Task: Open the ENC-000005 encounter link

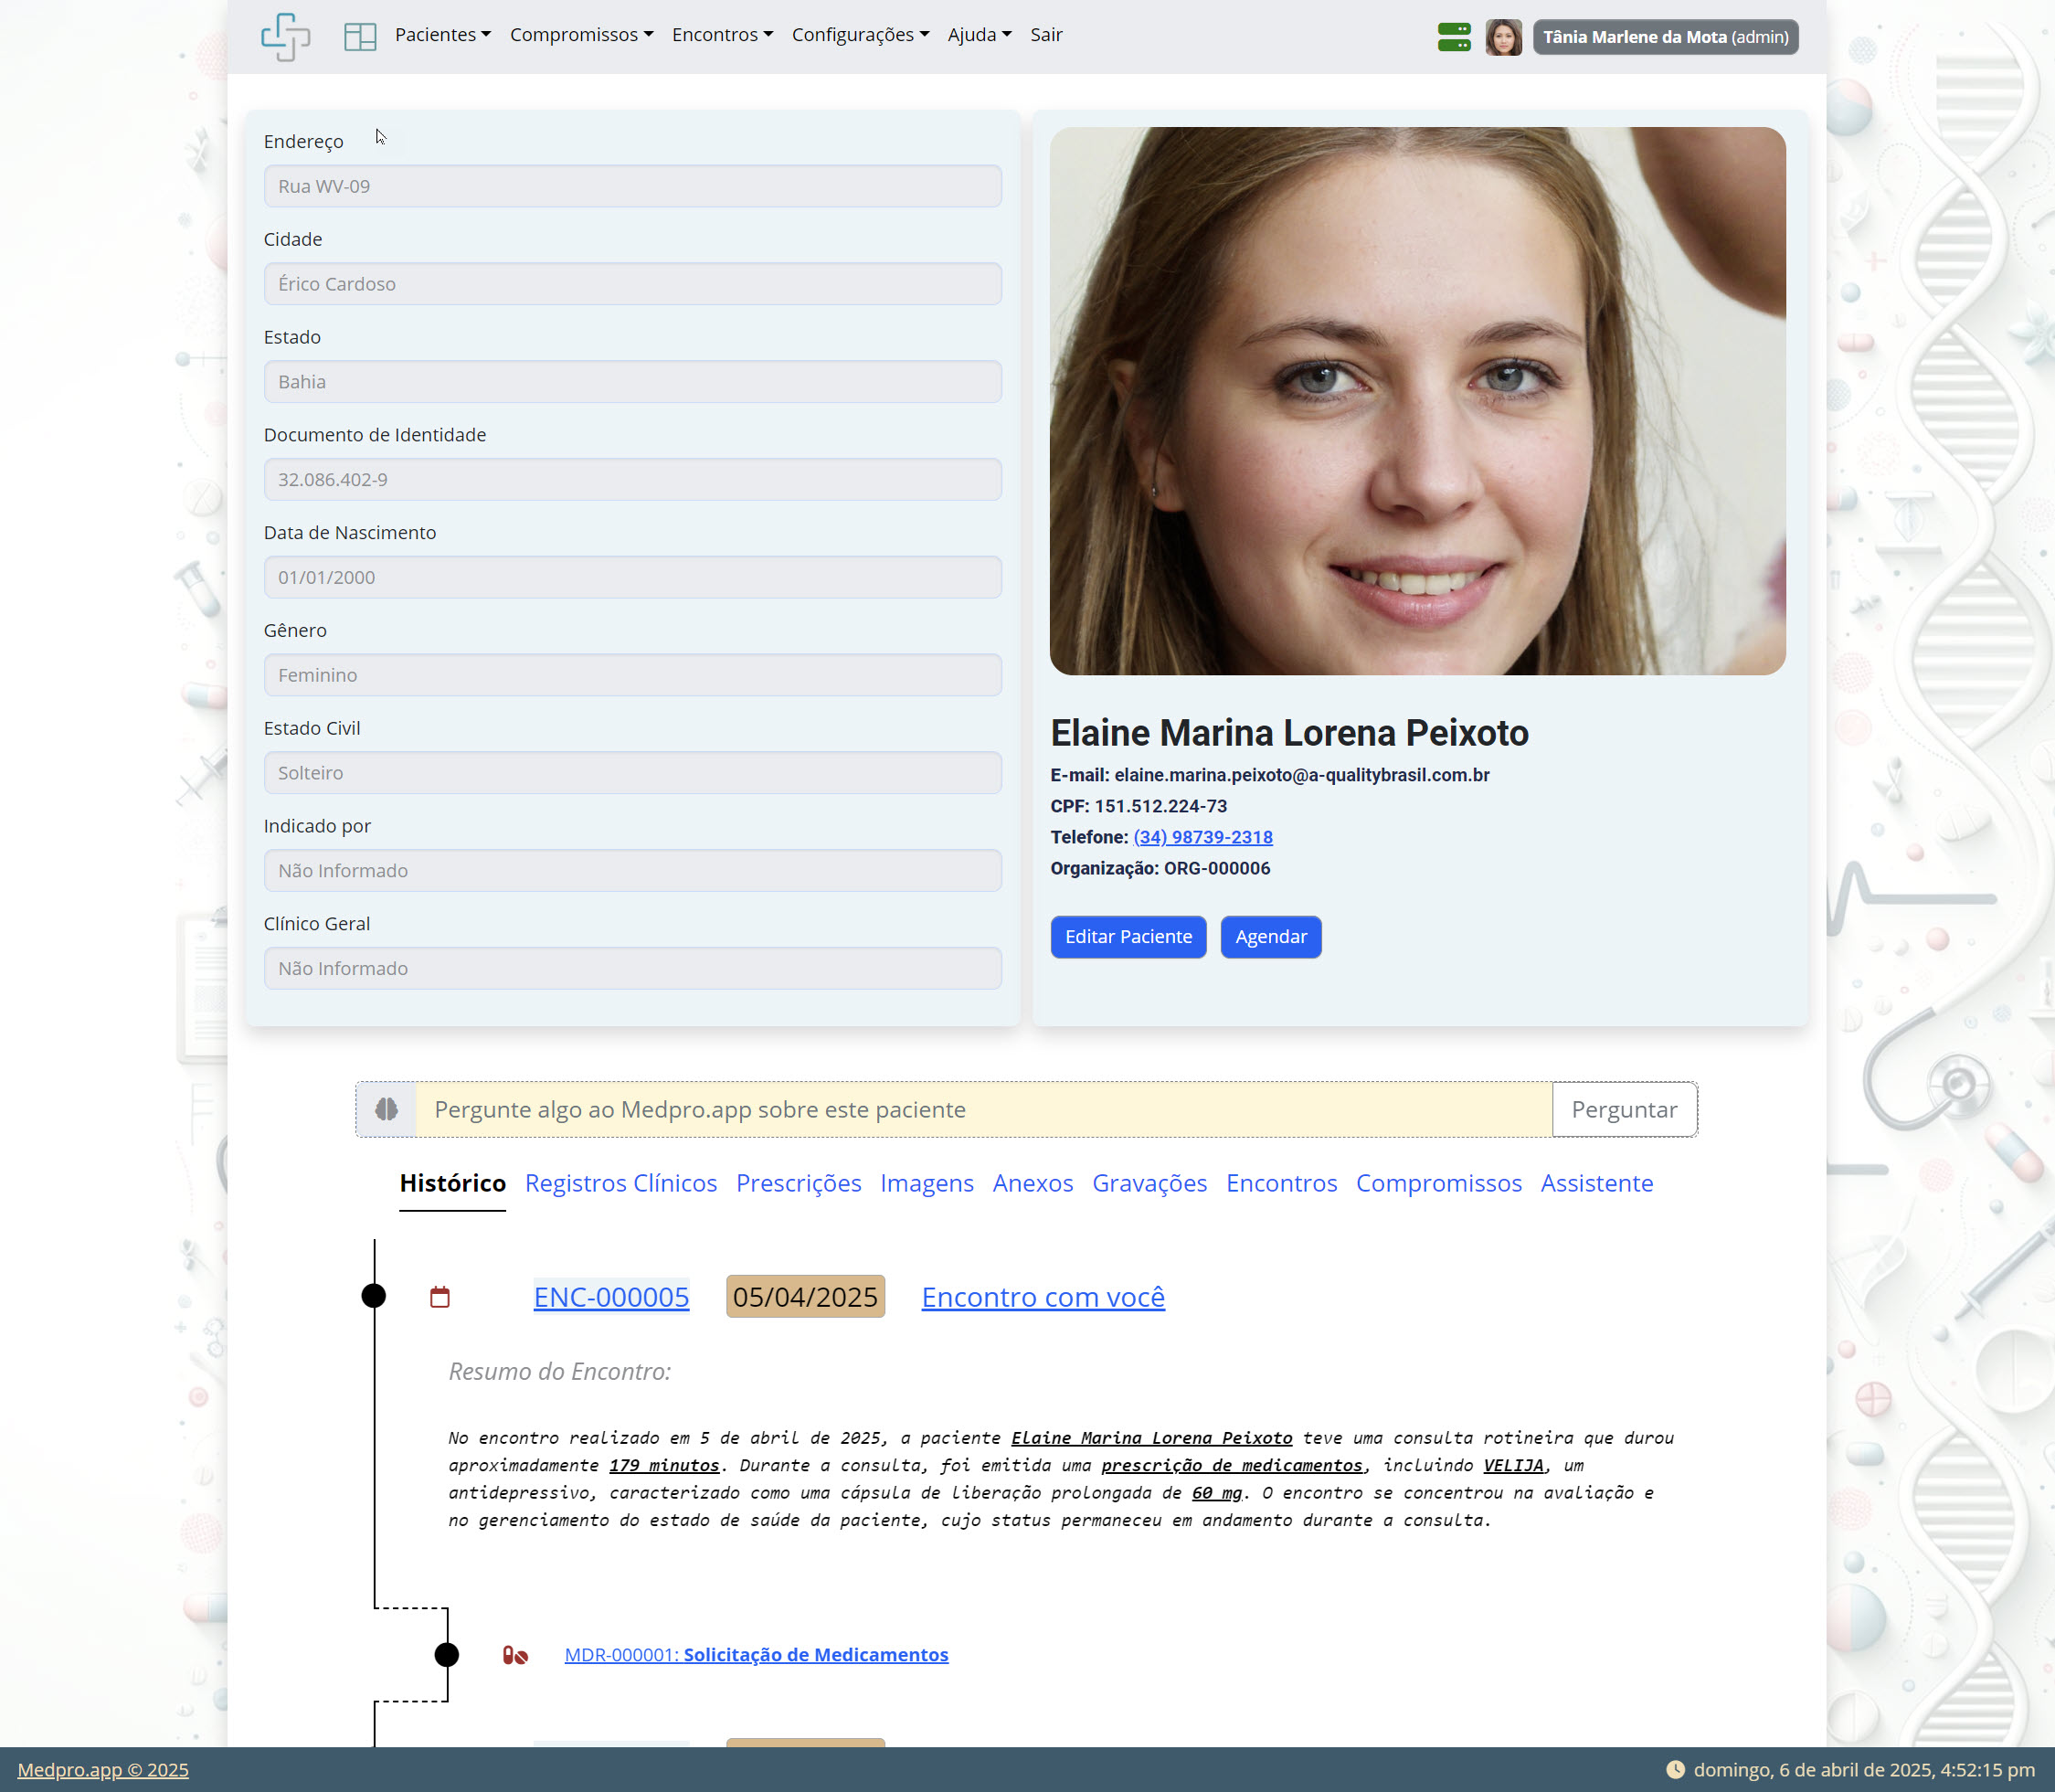Action: coord(611,1297)
